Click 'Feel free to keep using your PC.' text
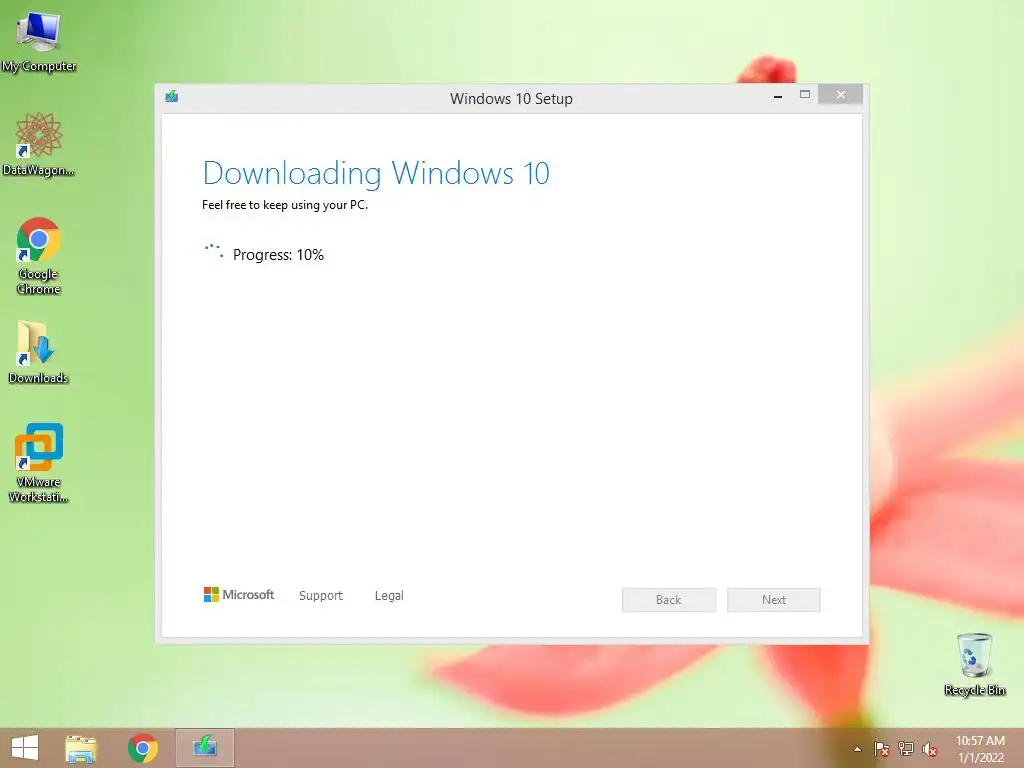This screenshot has width=1024, height=768. pos(285,205)
